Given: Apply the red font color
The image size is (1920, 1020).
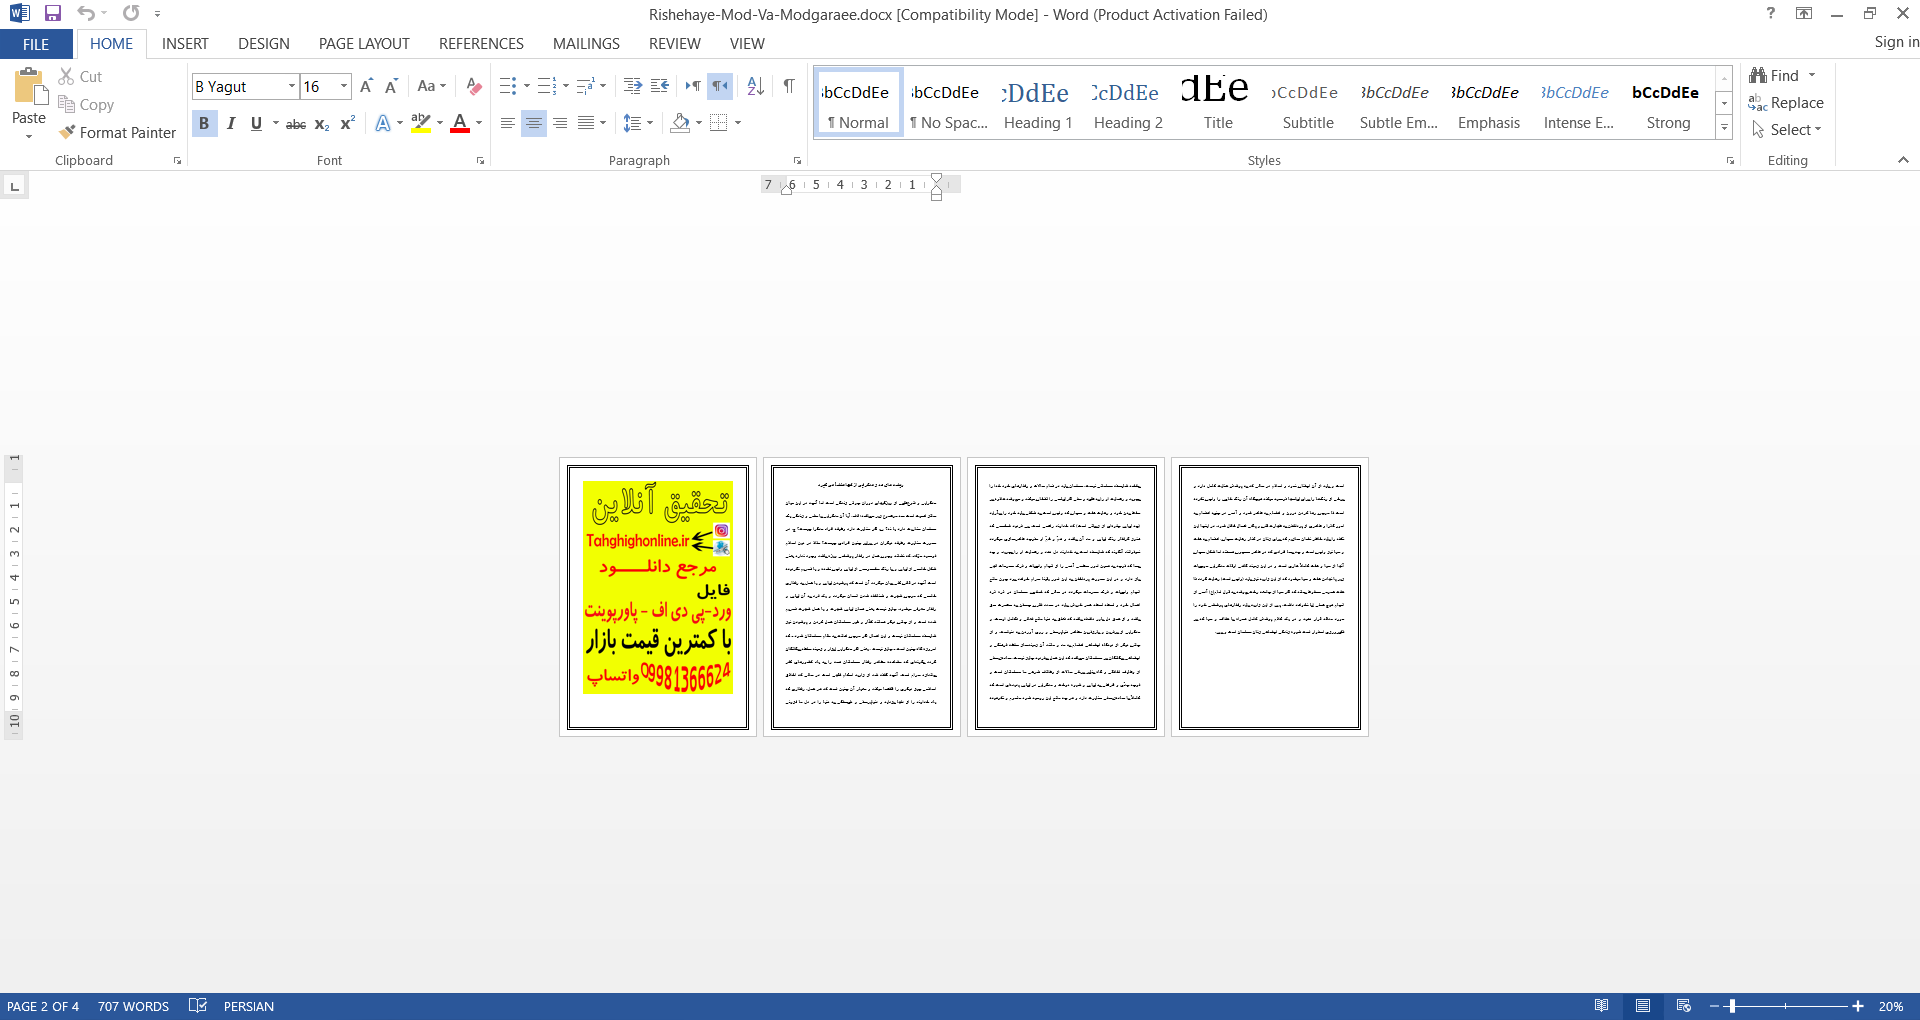Looking at the screenshot, I should (x=460, y=124).
